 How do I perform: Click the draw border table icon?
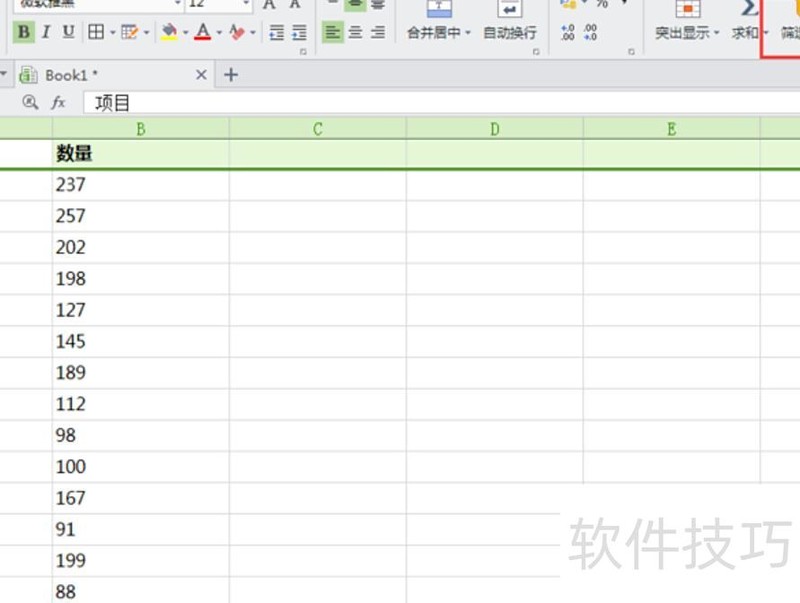[129, 32]
